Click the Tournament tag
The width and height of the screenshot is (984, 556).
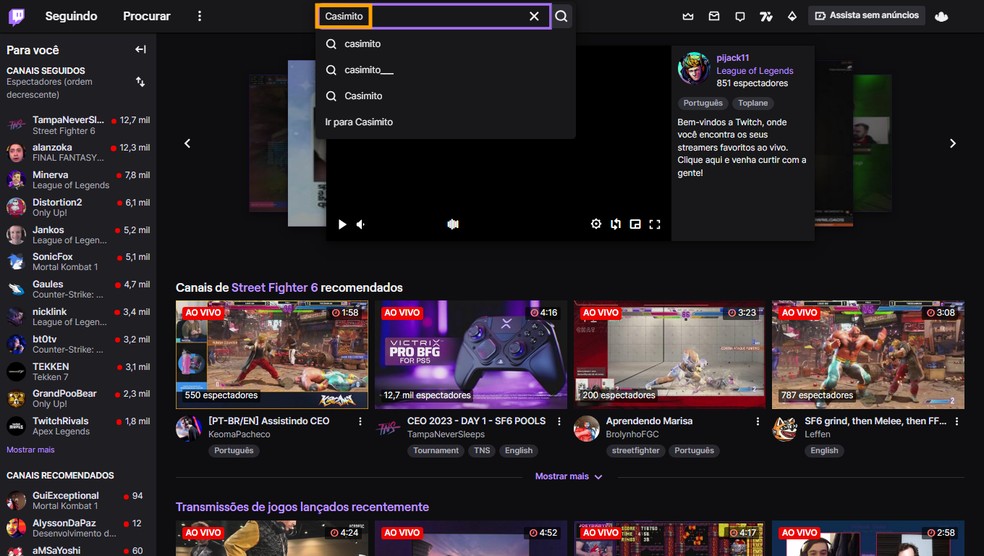click(436, 451)
